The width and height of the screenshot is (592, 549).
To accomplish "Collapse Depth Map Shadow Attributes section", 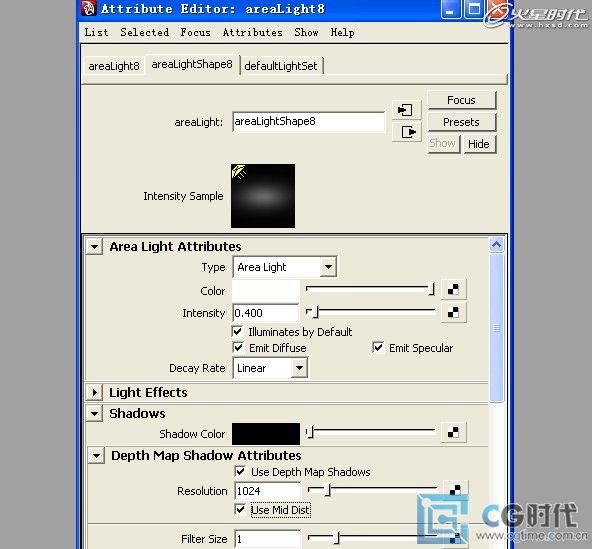I will pyautogui.click(x=97, y=455).
